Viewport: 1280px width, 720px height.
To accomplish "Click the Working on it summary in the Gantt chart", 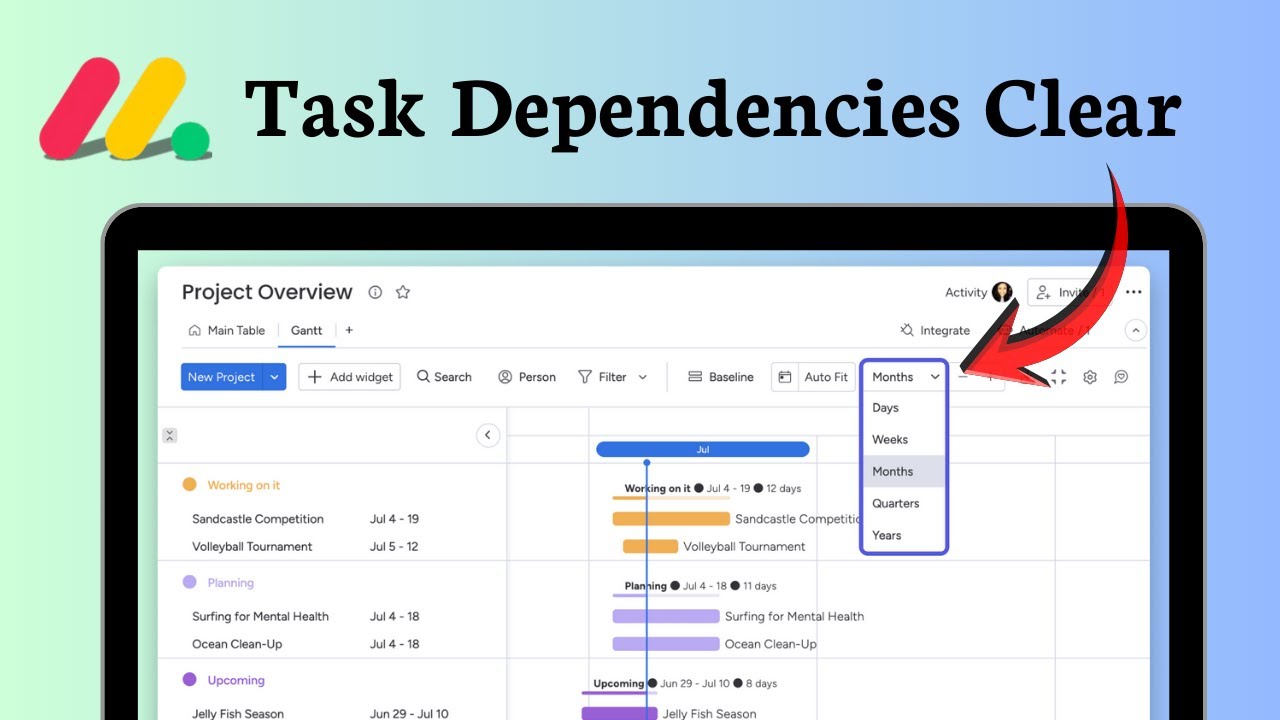I will 712,488.
